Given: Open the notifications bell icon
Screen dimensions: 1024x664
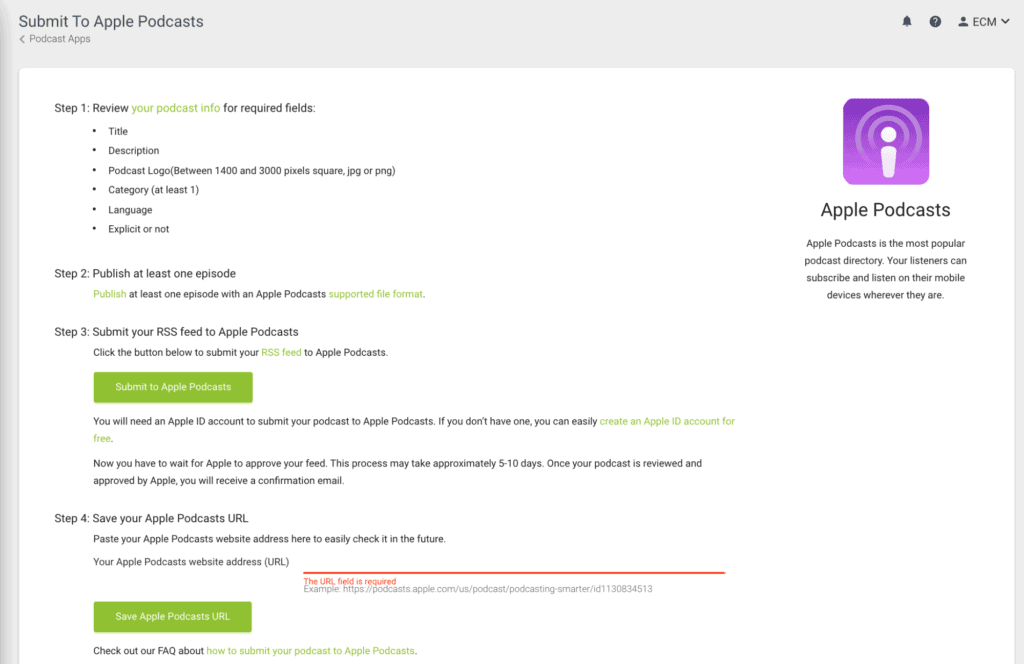Looking at the screenshot, I should 906,22.
